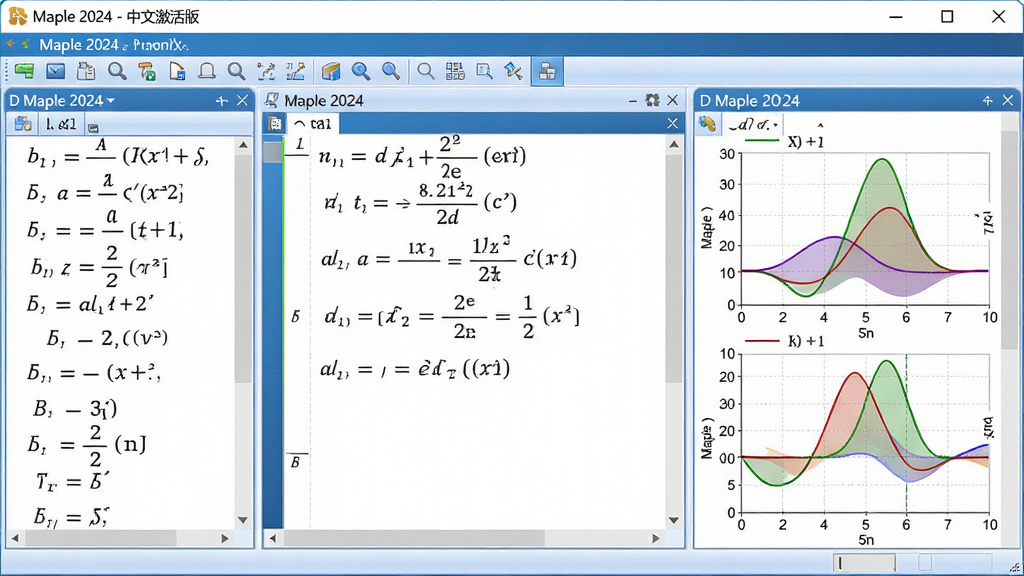Click the left panel's scroll down arrow
This screenshot has height=576, width=1024.
[243, 520]
